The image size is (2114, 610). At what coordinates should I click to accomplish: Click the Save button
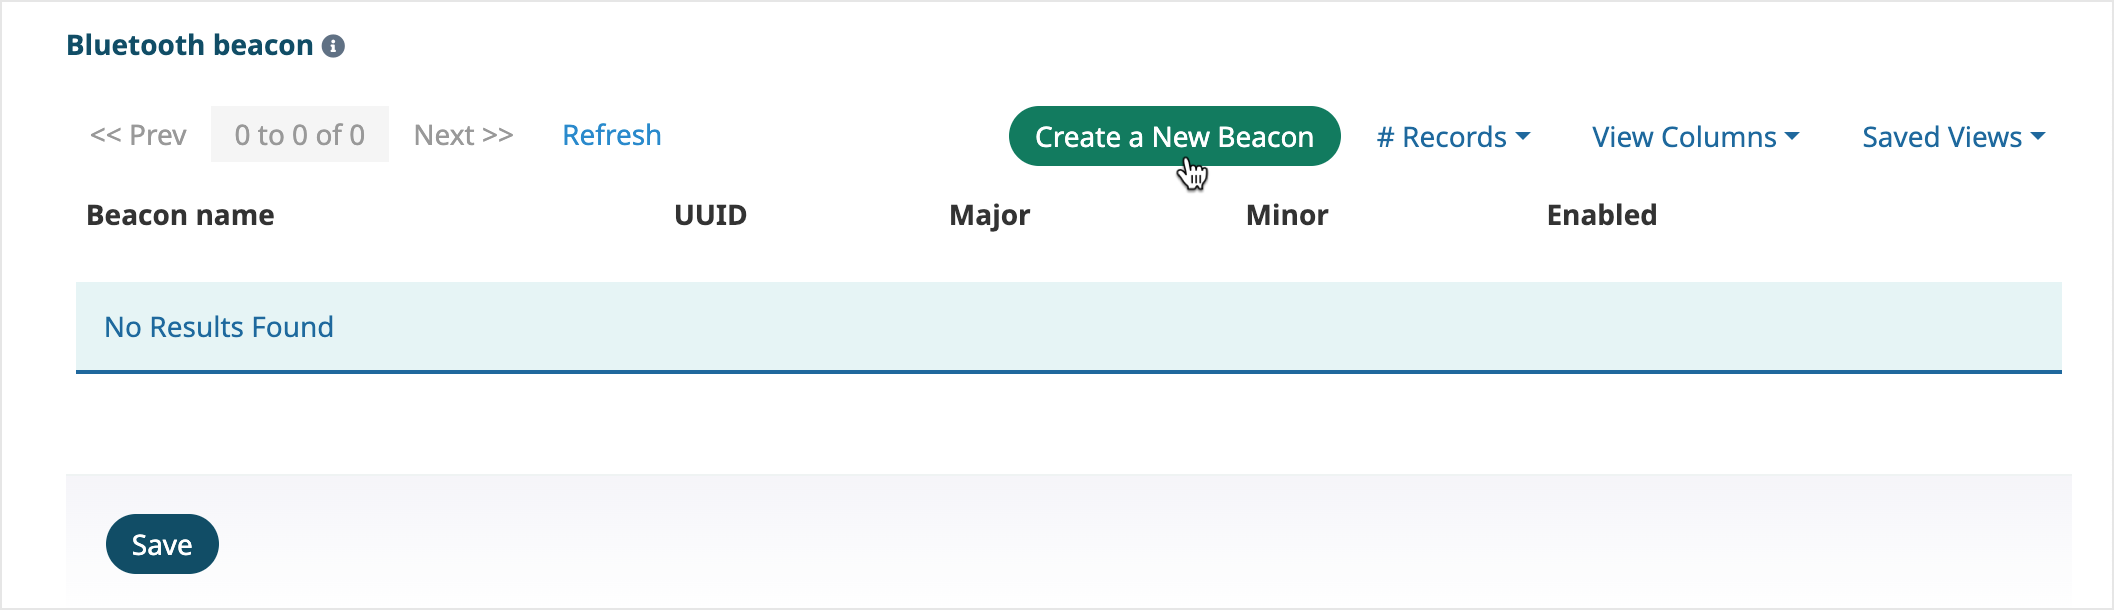(x=162, y=544)
